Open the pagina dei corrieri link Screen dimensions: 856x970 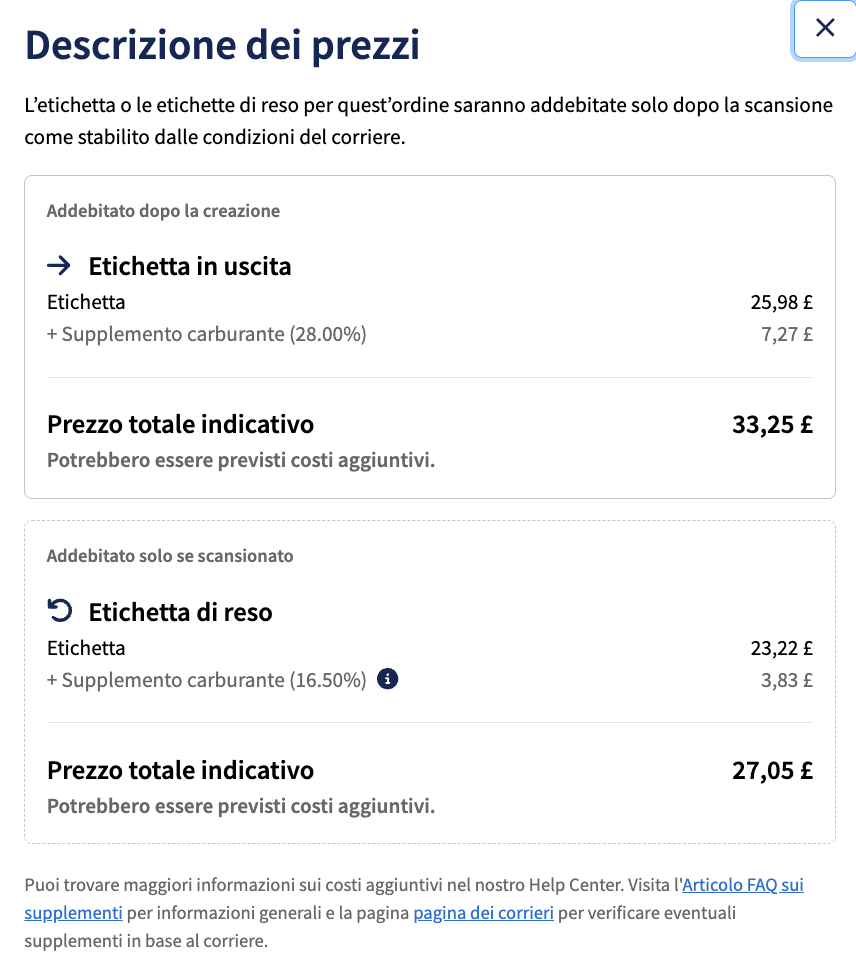tap(484, 912)
